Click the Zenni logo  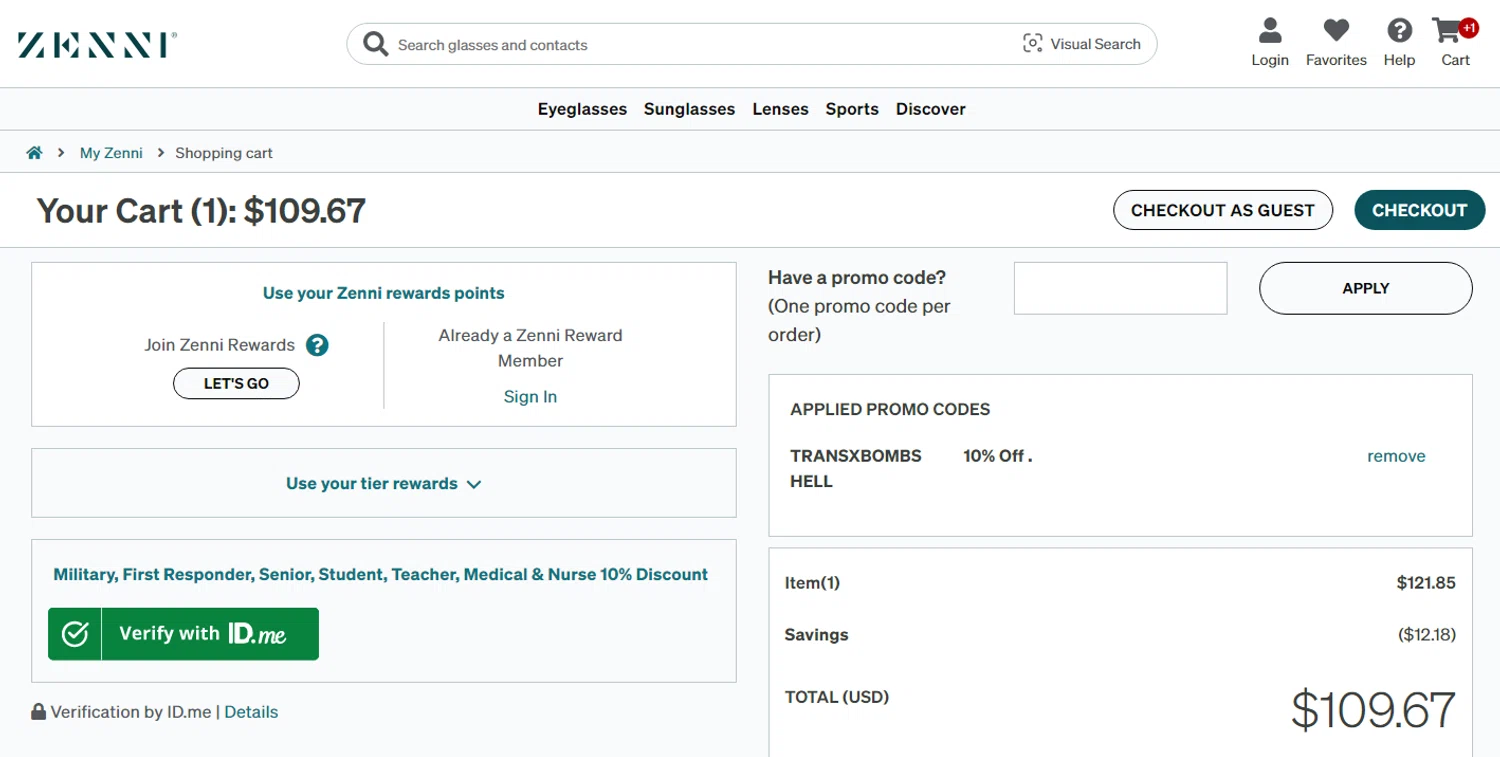point(97,45)
